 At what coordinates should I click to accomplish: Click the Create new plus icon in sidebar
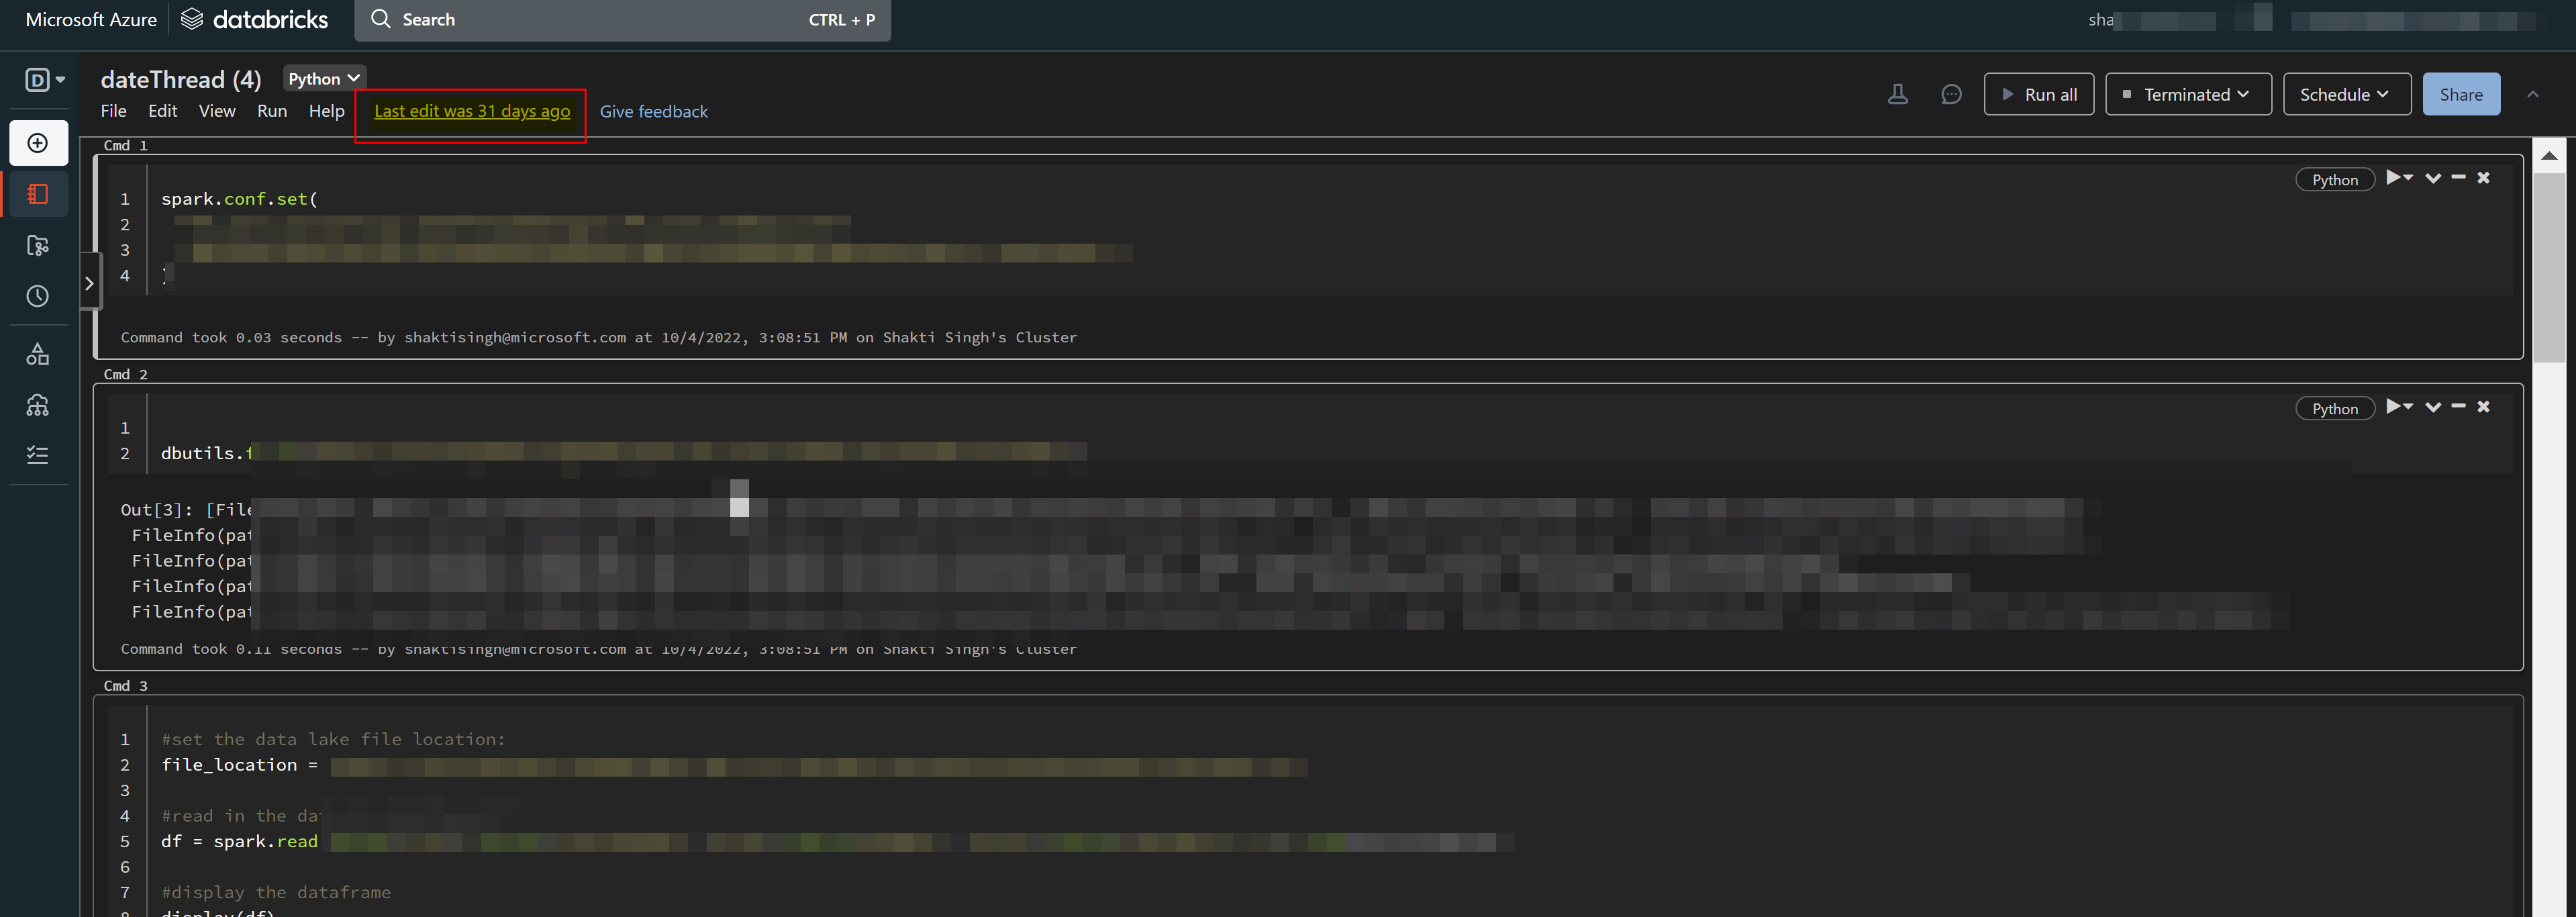(x=38, y=143)
